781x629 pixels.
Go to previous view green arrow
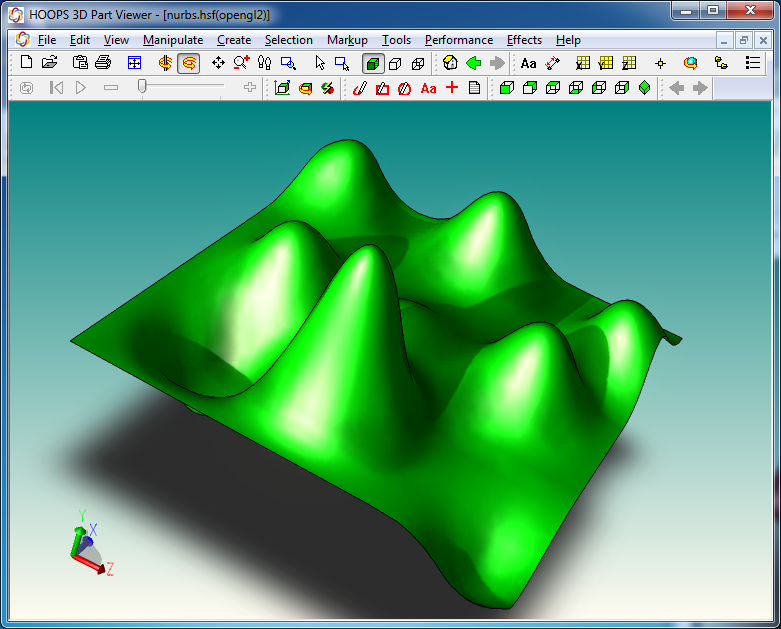474,63
